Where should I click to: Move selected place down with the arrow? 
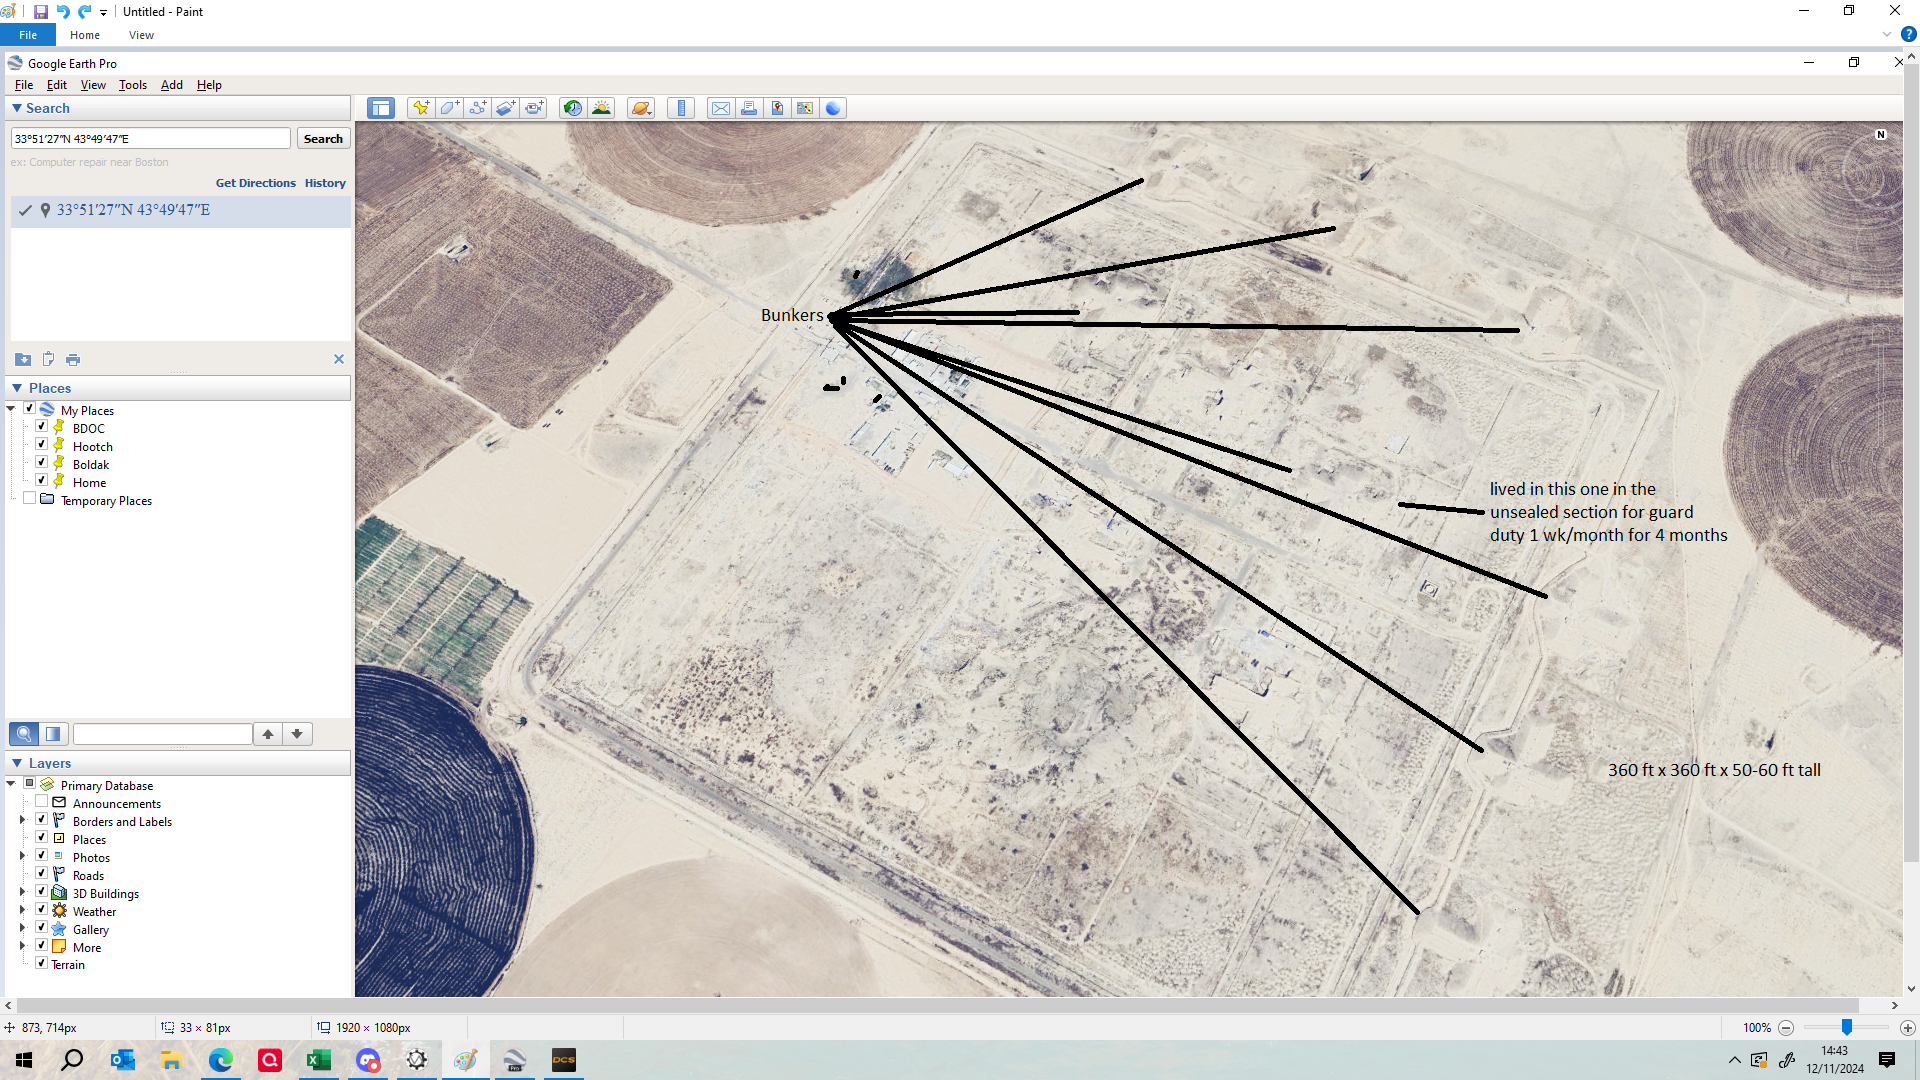pos(297,734)
